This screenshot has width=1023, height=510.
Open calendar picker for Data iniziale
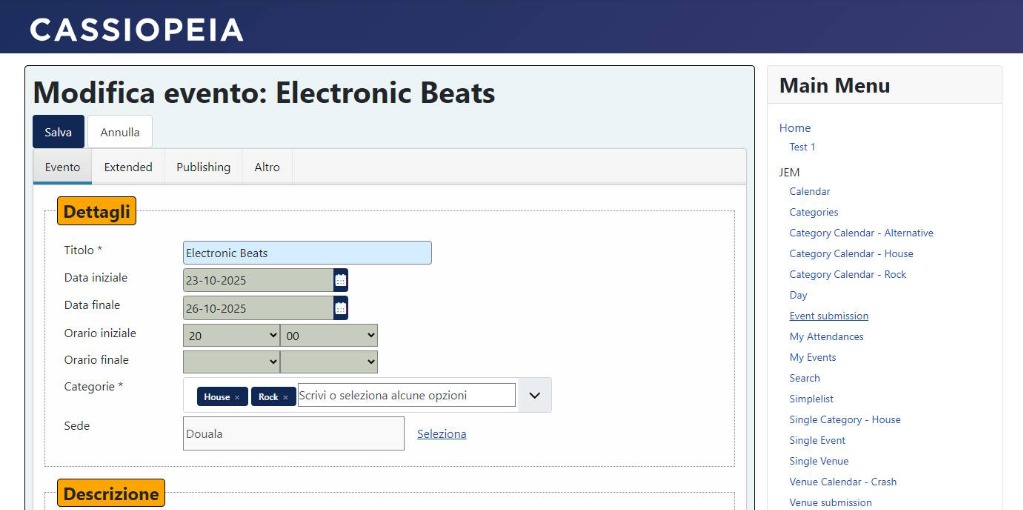click(341, 280)
